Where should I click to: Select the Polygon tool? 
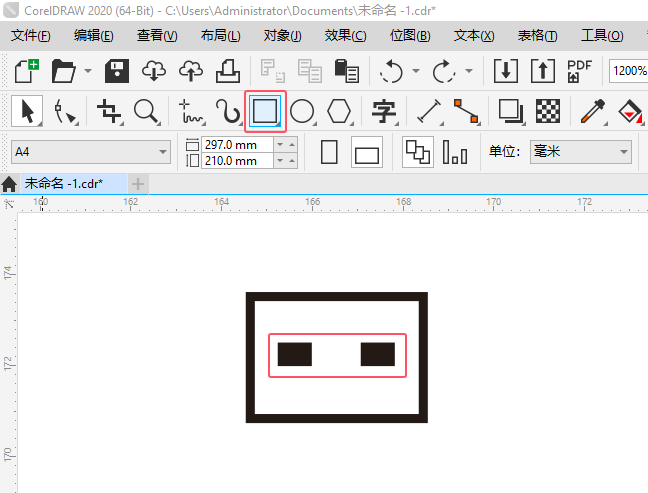pos(339,112)
